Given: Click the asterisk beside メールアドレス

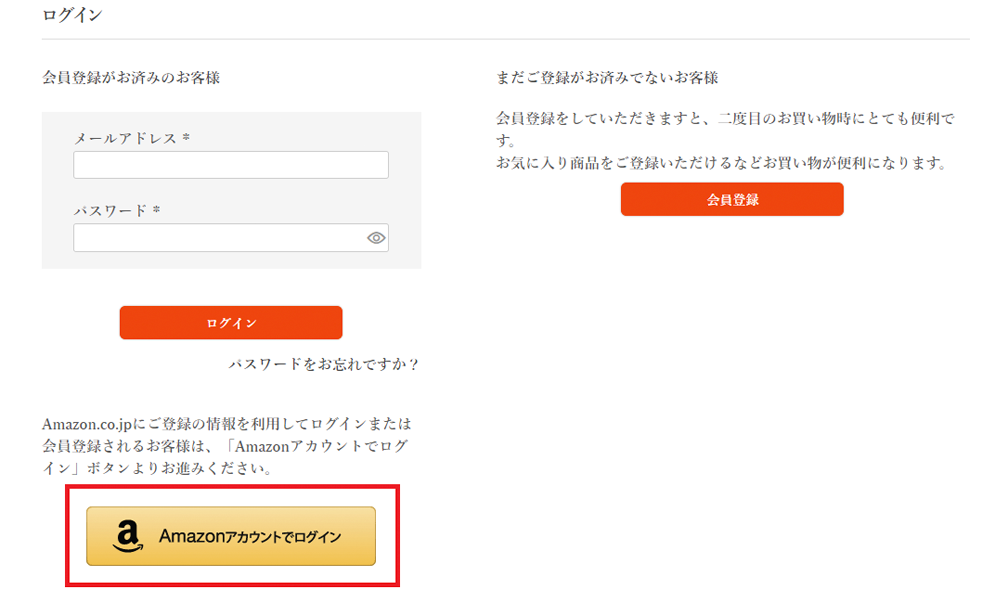Looking at the screenshot, I should pyautogui.click(x=186, y=138).
